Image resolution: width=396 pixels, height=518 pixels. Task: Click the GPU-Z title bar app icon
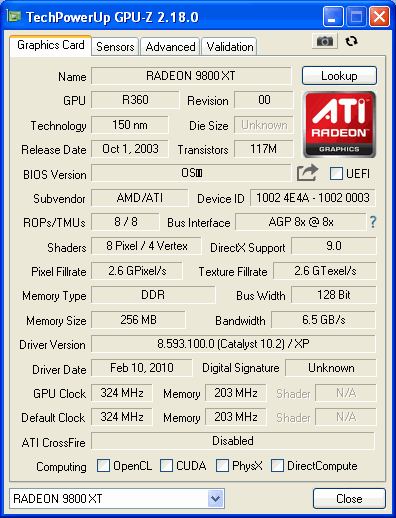[14, 16]
